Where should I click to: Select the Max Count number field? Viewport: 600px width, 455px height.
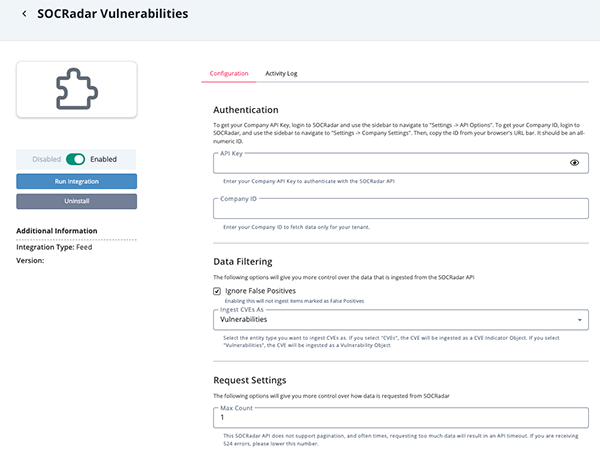click(400, 416)
